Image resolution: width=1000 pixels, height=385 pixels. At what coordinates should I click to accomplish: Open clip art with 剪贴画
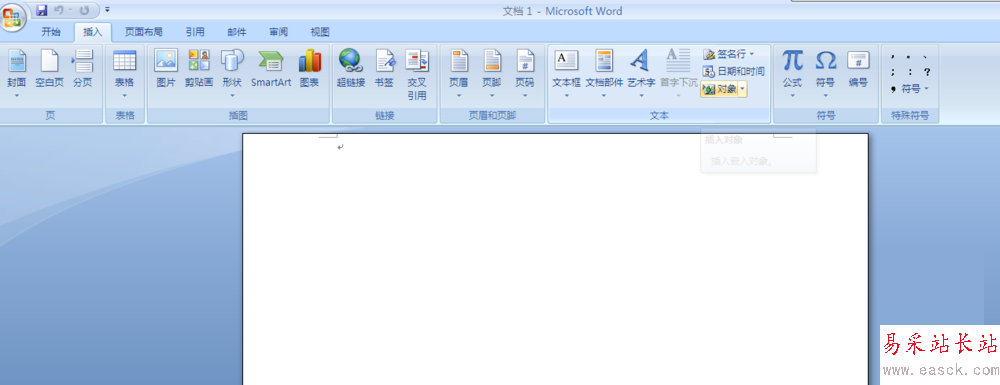pos(199,69)
